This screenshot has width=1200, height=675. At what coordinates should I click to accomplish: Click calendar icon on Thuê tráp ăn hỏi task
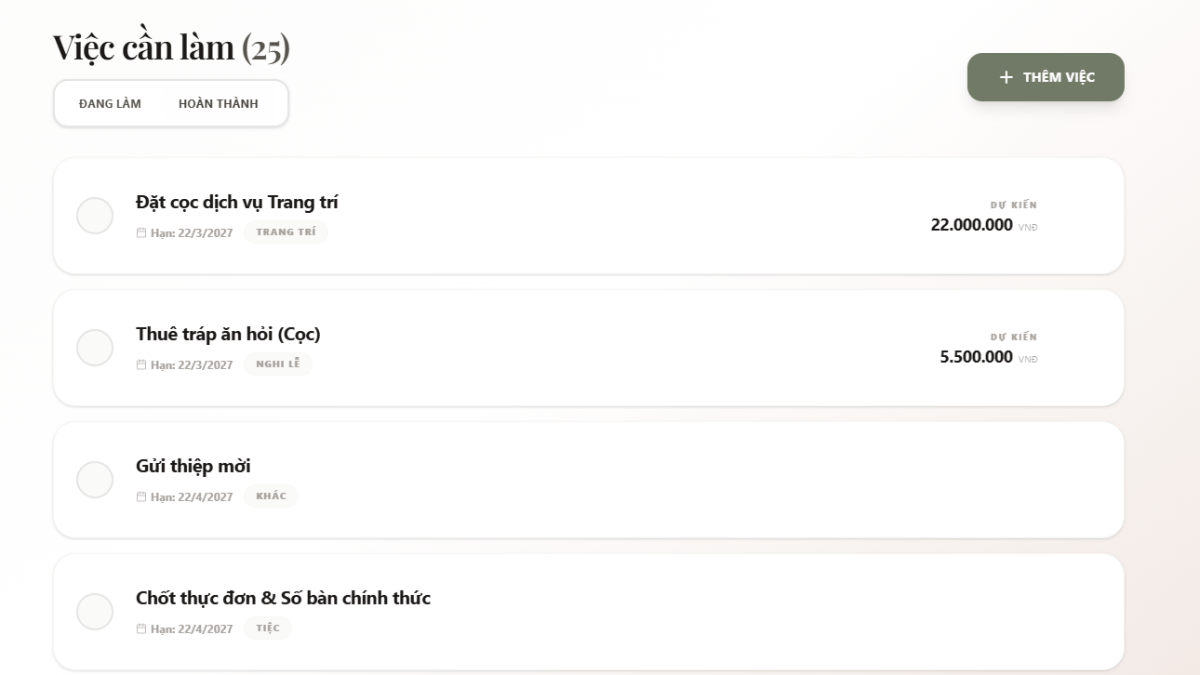tap(141, 364)
